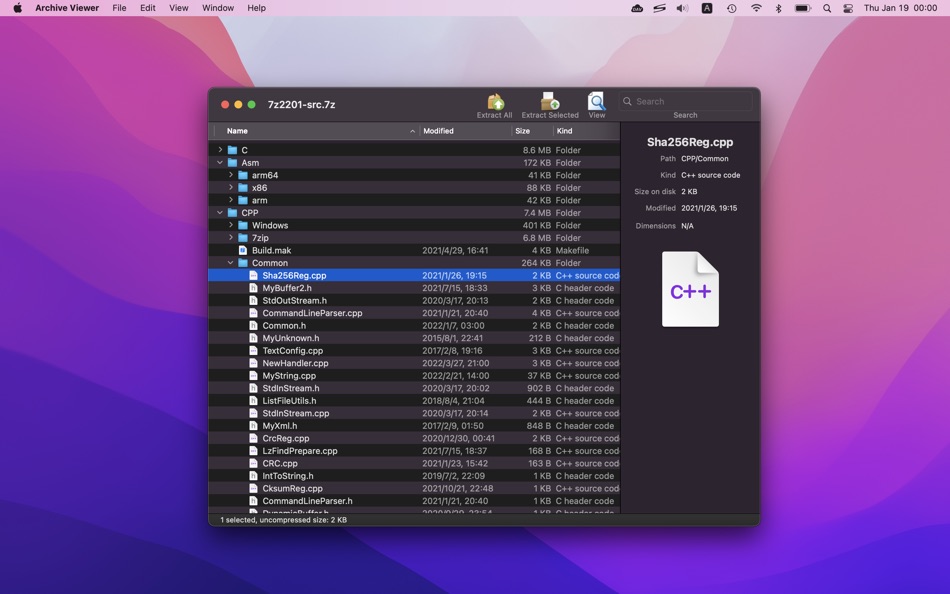Click the folder icon next to Windows

pos(243,225)
